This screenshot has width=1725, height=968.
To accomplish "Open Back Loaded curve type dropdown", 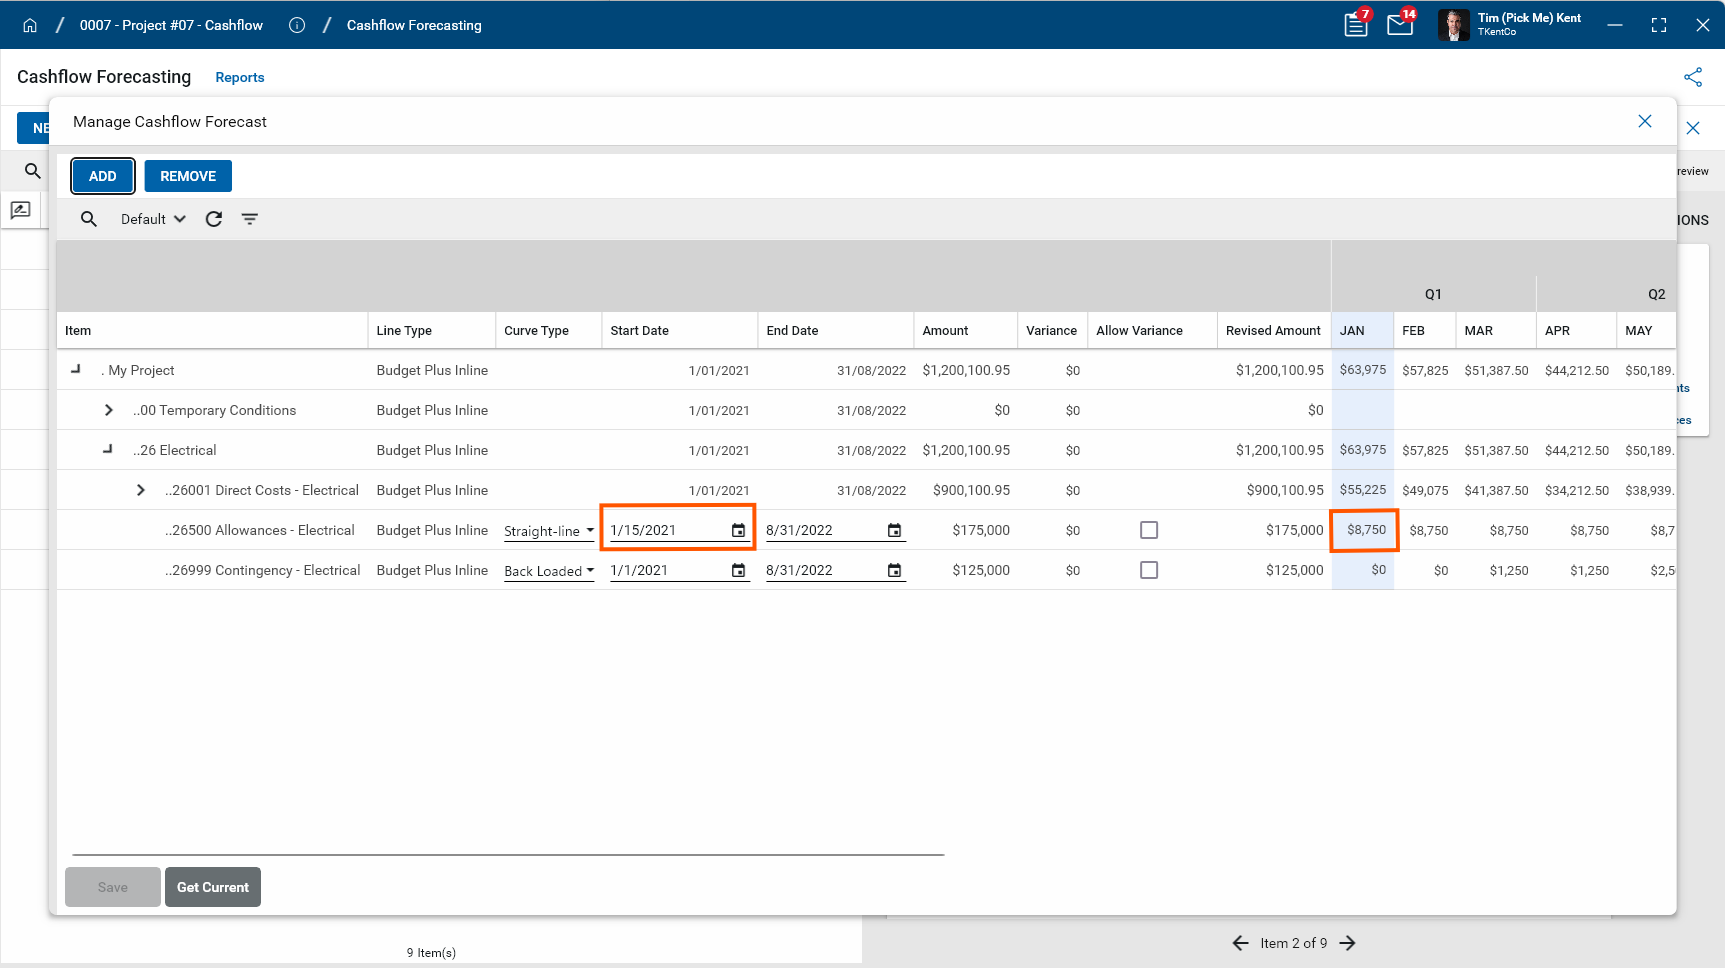I will pos(549,571).
